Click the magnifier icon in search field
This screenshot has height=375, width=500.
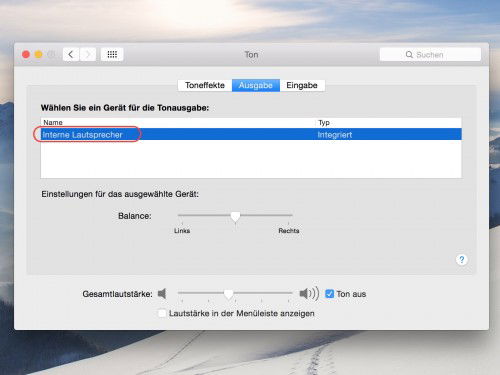click(x=409, y=54)
